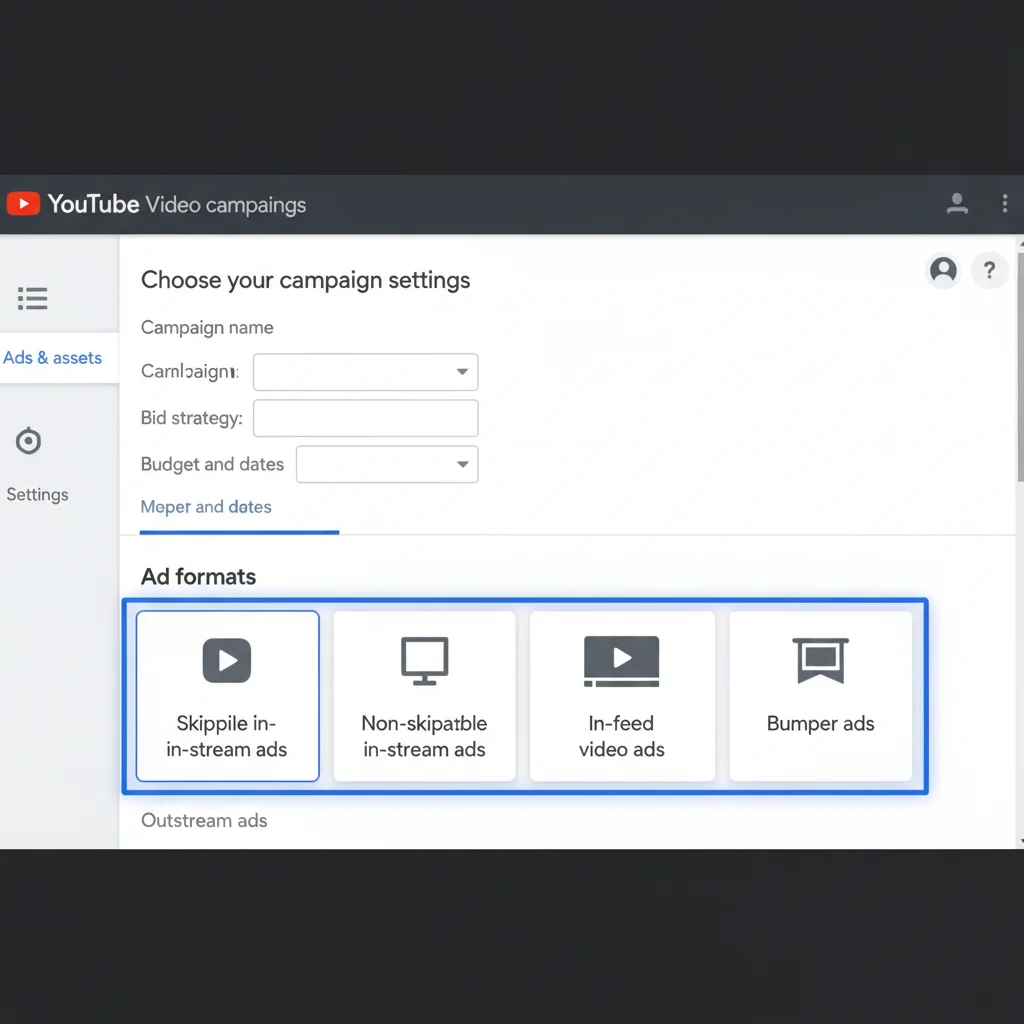The height and width of the screenshot is (1024, 1024).
Task: Choose the Skippile in-stream ads card
Action: coord(227,696)
